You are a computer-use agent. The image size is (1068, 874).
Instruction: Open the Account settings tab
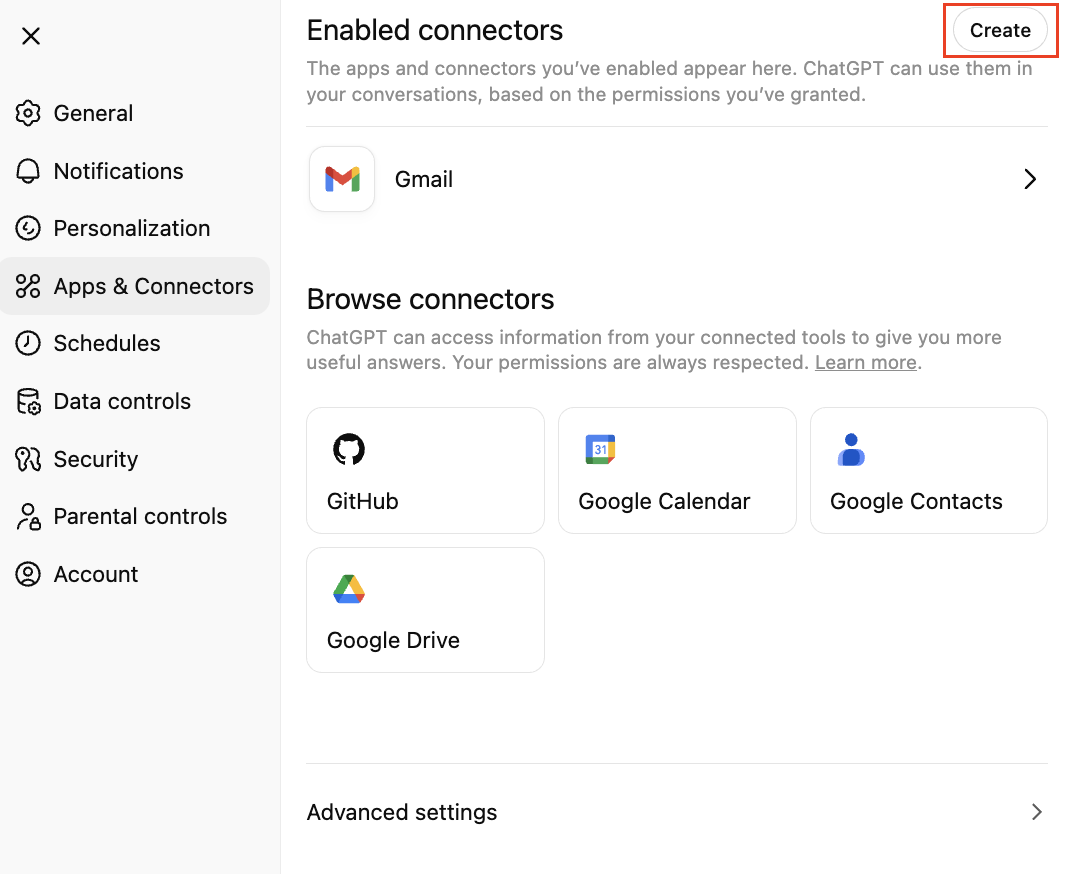click(x=95, y=574)
